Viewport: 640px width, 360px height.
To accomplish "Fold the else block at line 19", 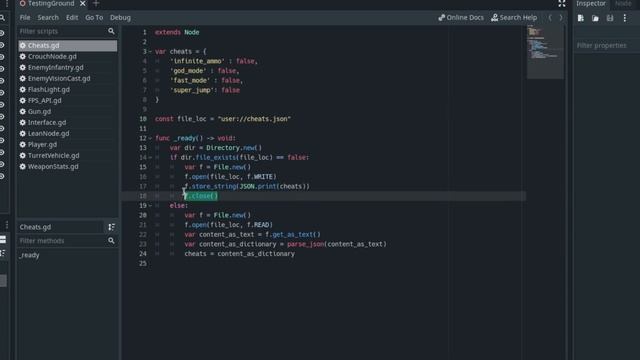I will pyautogui.click(x=150, y=206).
